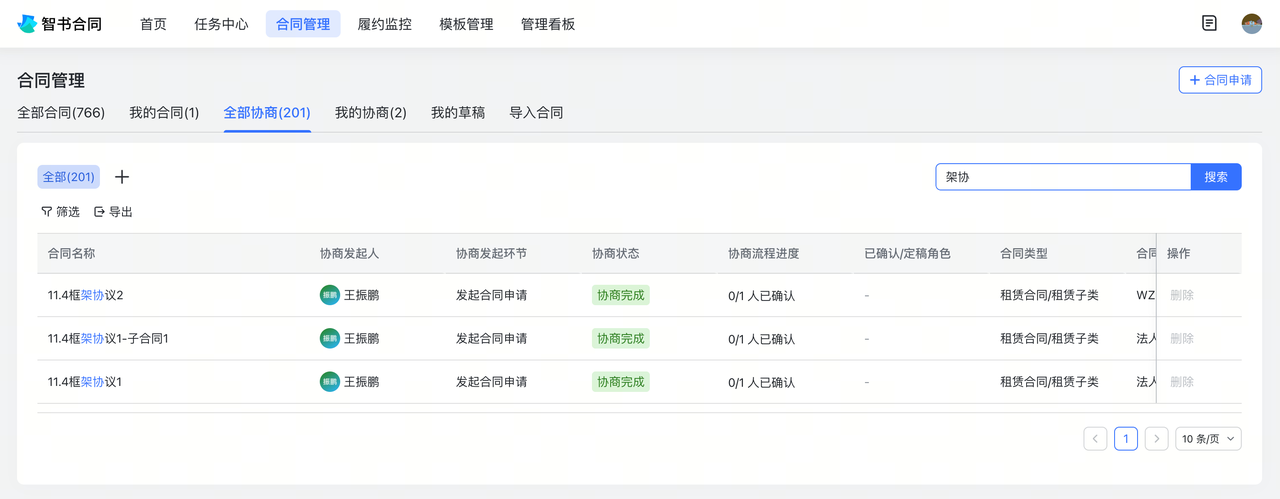Open 模板管理 in top navigation
This screenshot has width=1280, height=499.
click(x=466, y=24)
